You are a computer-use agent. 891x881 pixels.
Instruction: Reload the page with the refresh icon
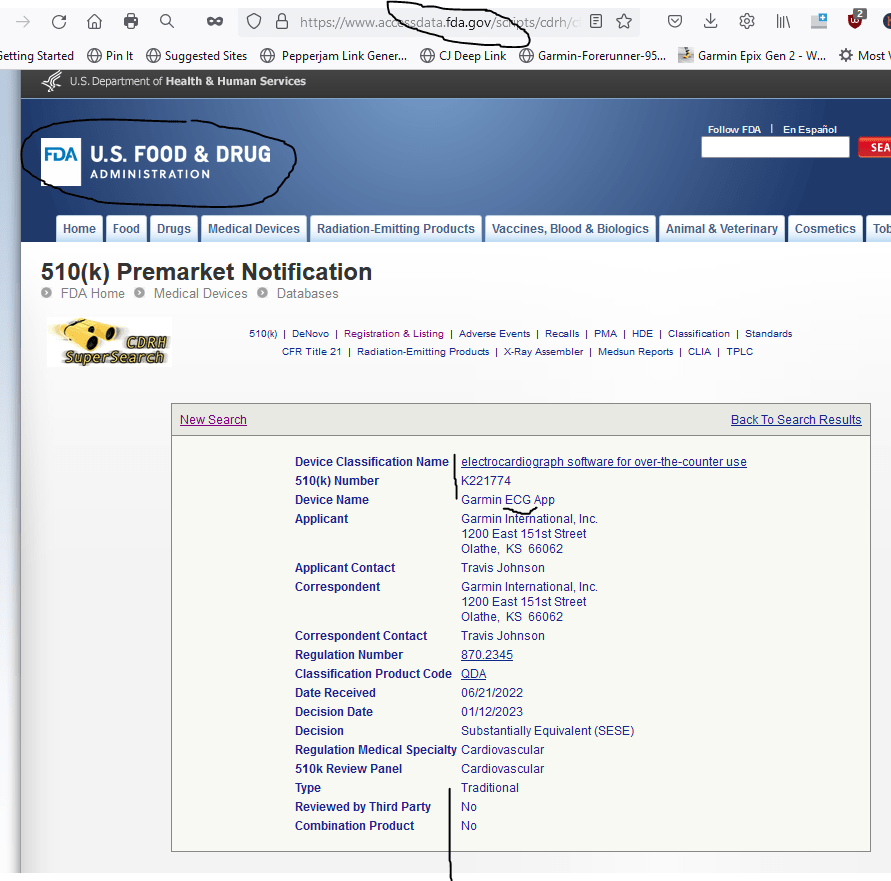click(x=59, y=21)
